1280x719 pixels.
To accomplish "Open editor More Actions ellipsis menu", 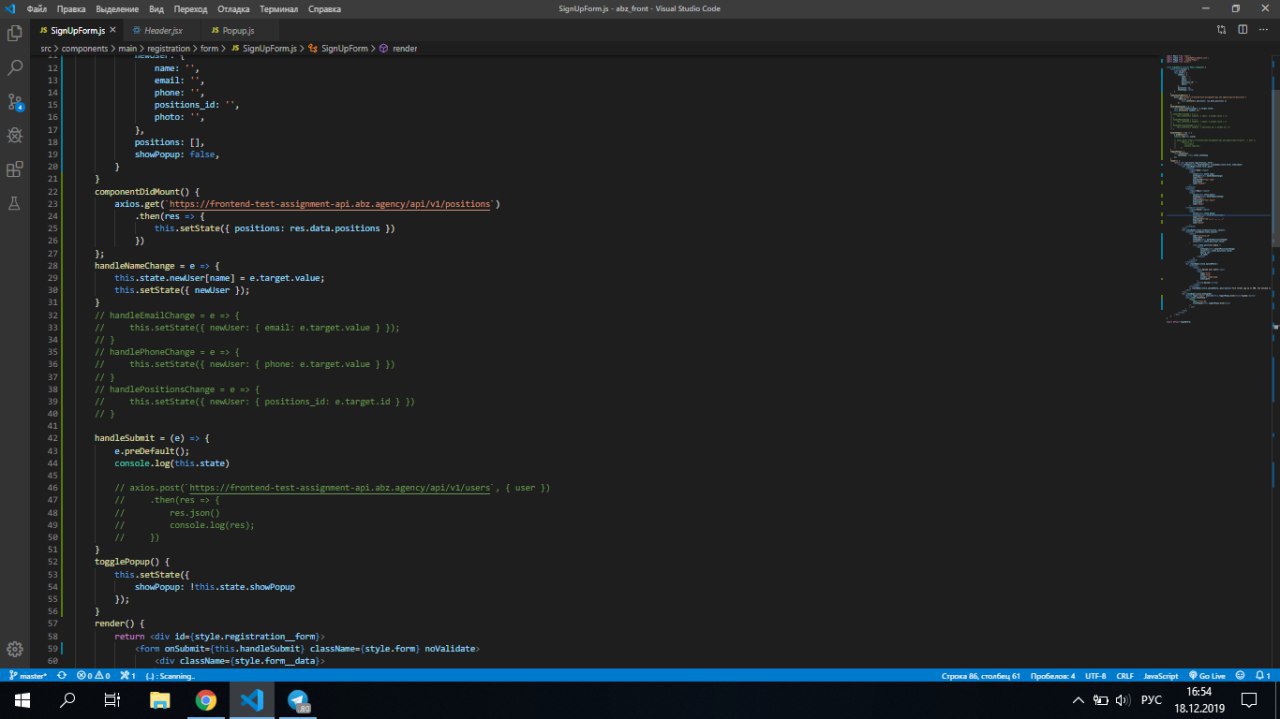I will pyautogui.click(x=1264, y=30).
